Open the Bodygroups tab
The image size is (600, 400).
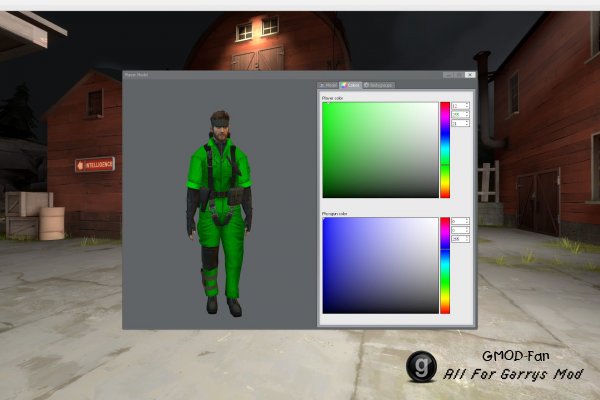[x=378, y=85]
